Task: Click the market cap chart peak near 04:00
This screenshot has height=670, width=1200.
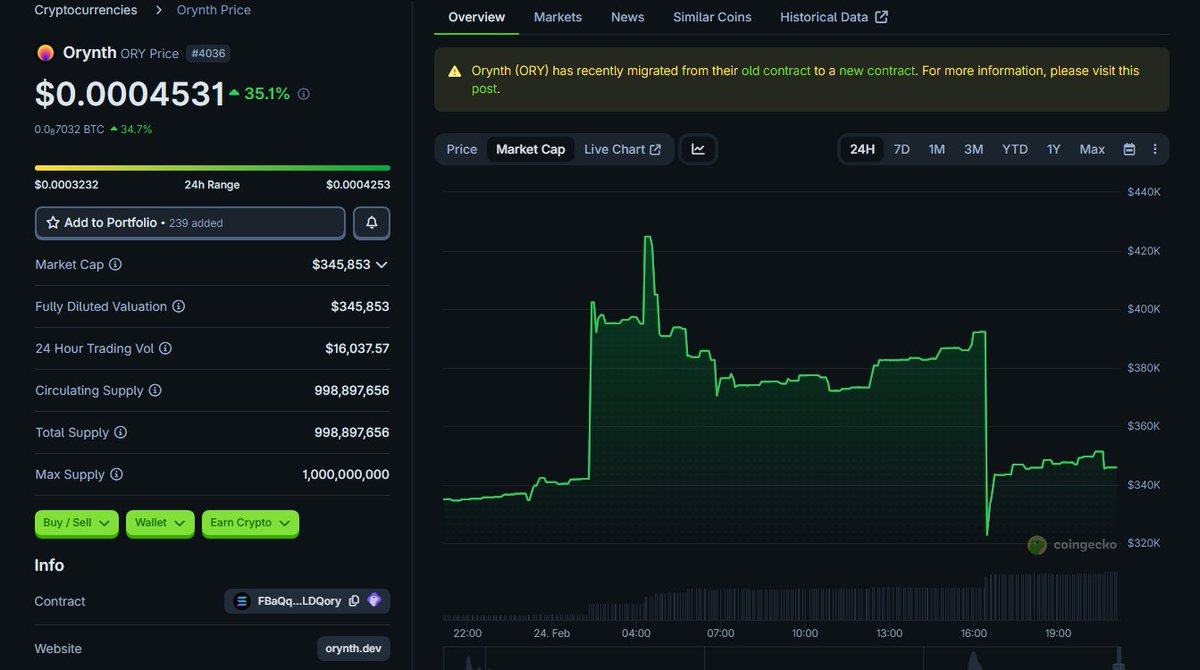Action: click(x=648, y=238)
